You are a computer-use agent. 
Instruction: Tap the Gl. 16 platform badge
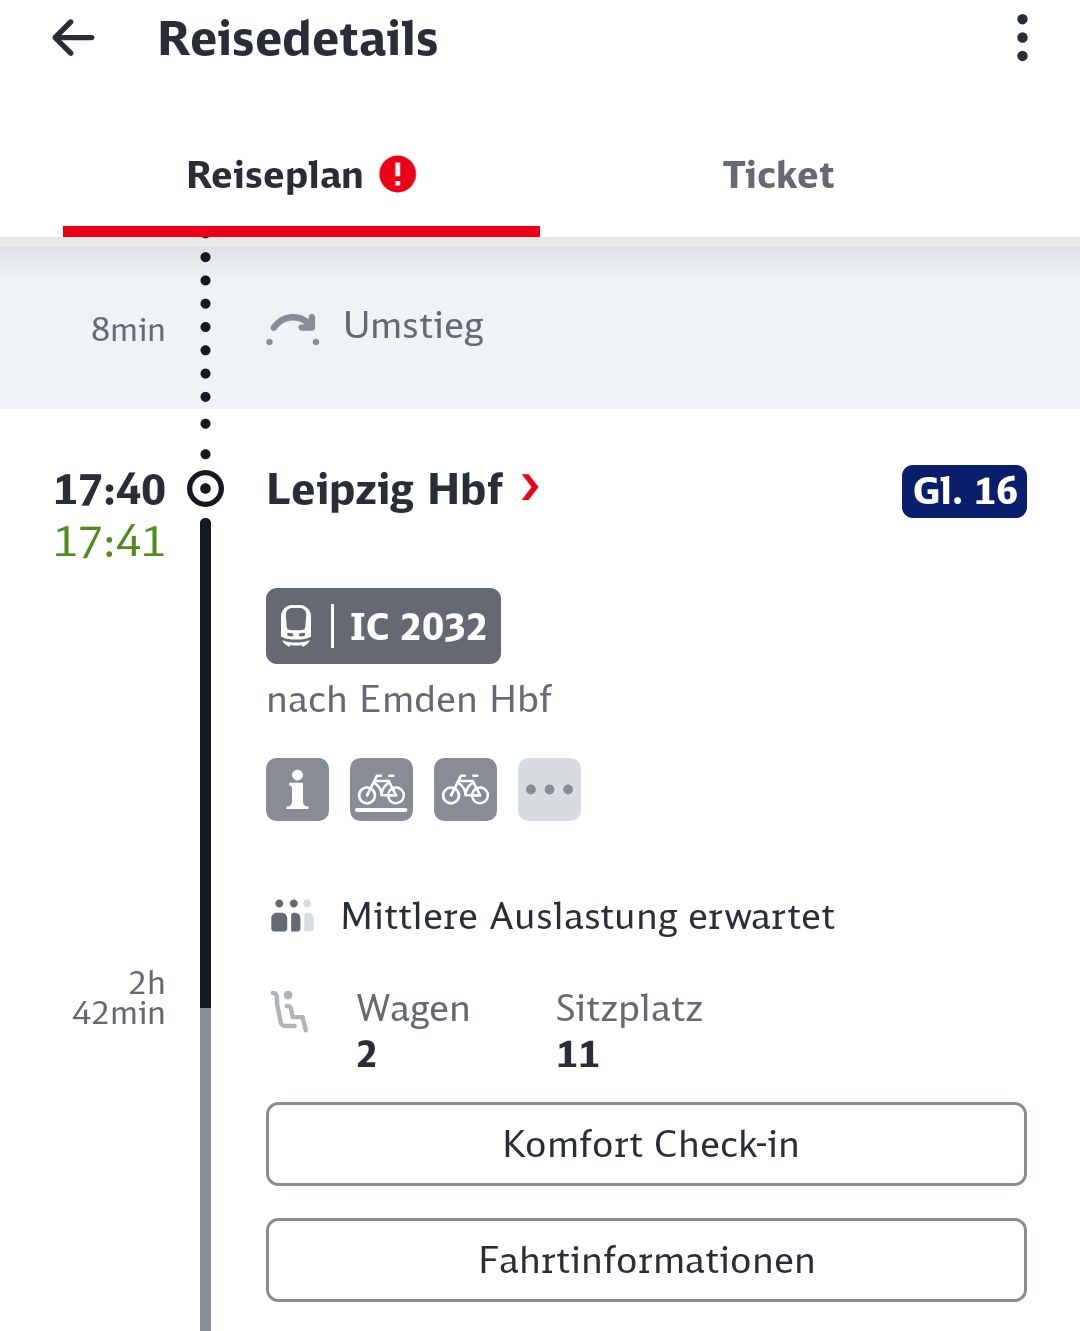(964, 491)
